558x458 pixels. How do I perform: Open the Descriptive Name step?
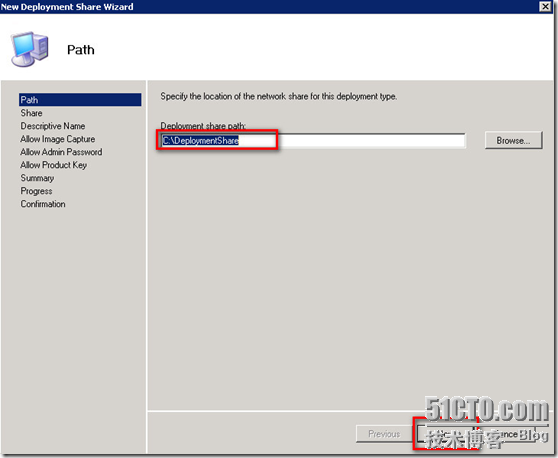pyautogui.click(x=53, y=126)
